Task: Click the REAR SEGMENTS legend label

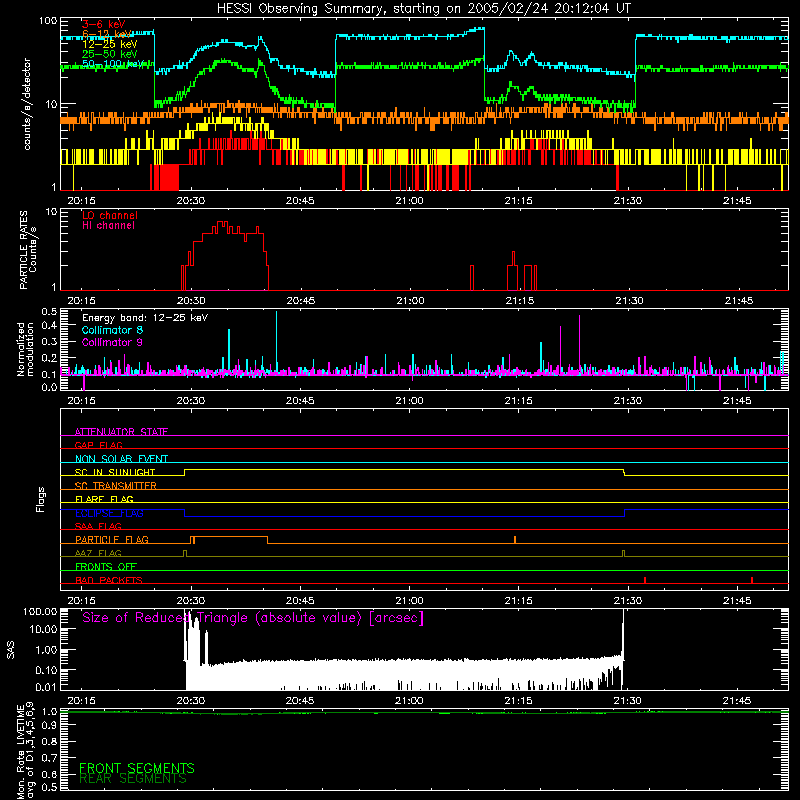Action: coord(133,779)
